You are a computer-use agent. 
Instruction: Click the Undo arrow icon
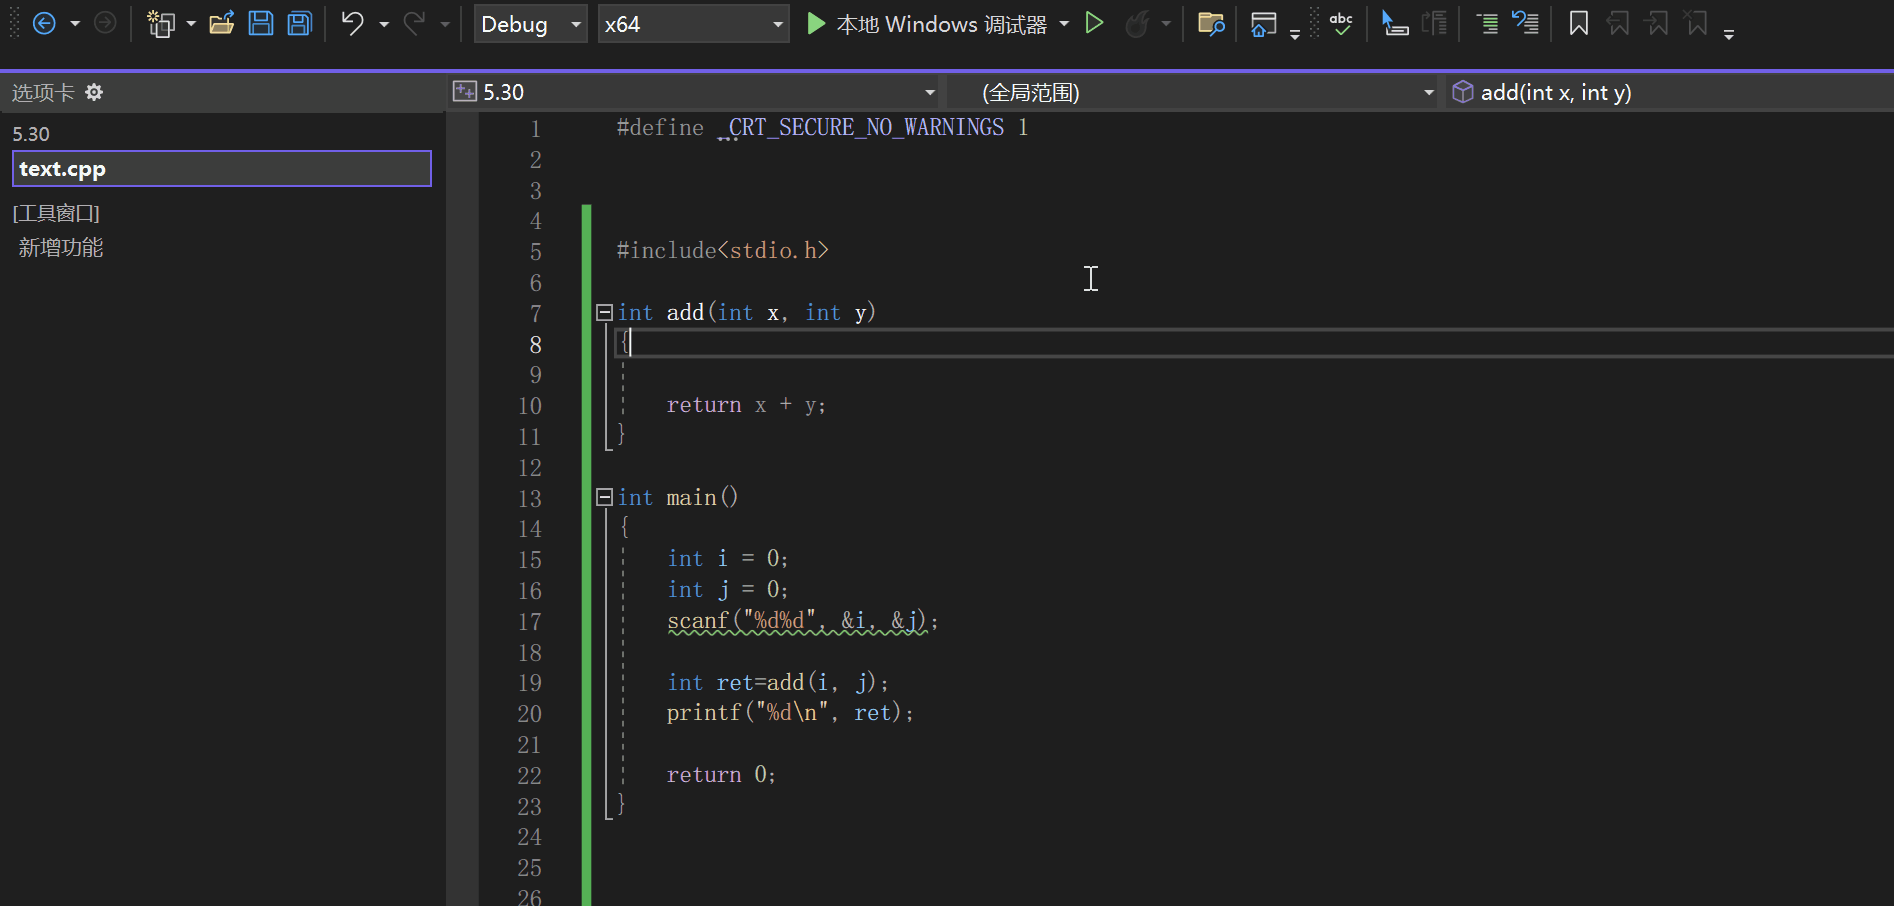pyautogui.click(x=352, y=23)
